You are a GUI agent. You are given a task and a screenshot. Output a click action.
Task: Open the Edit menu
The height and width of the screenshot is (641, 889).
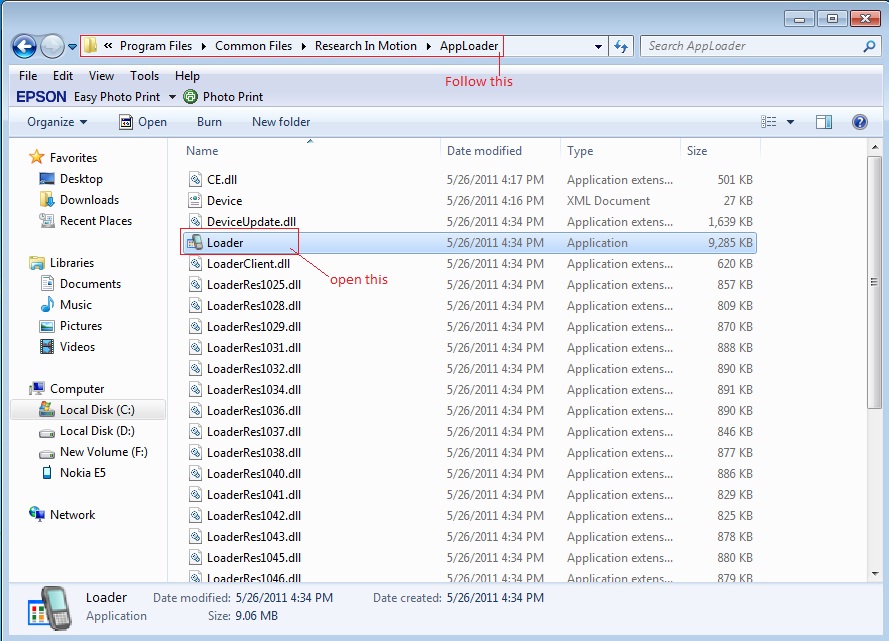pos(63,75)
